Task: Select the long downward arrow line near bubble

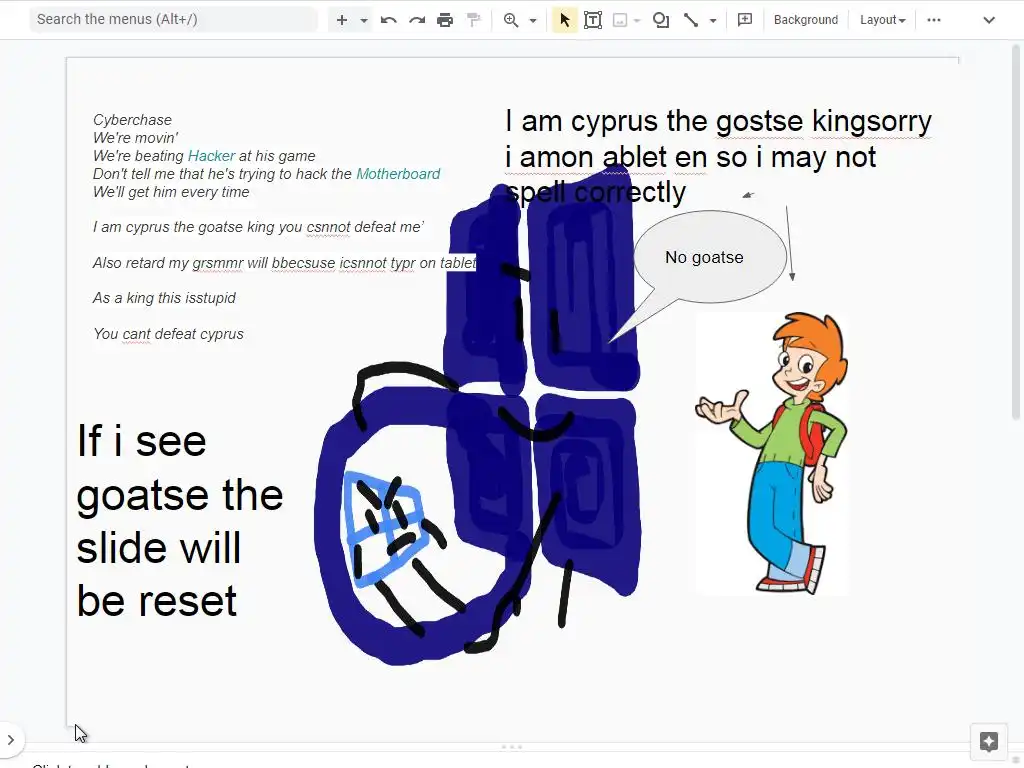Action: (789, 243)
